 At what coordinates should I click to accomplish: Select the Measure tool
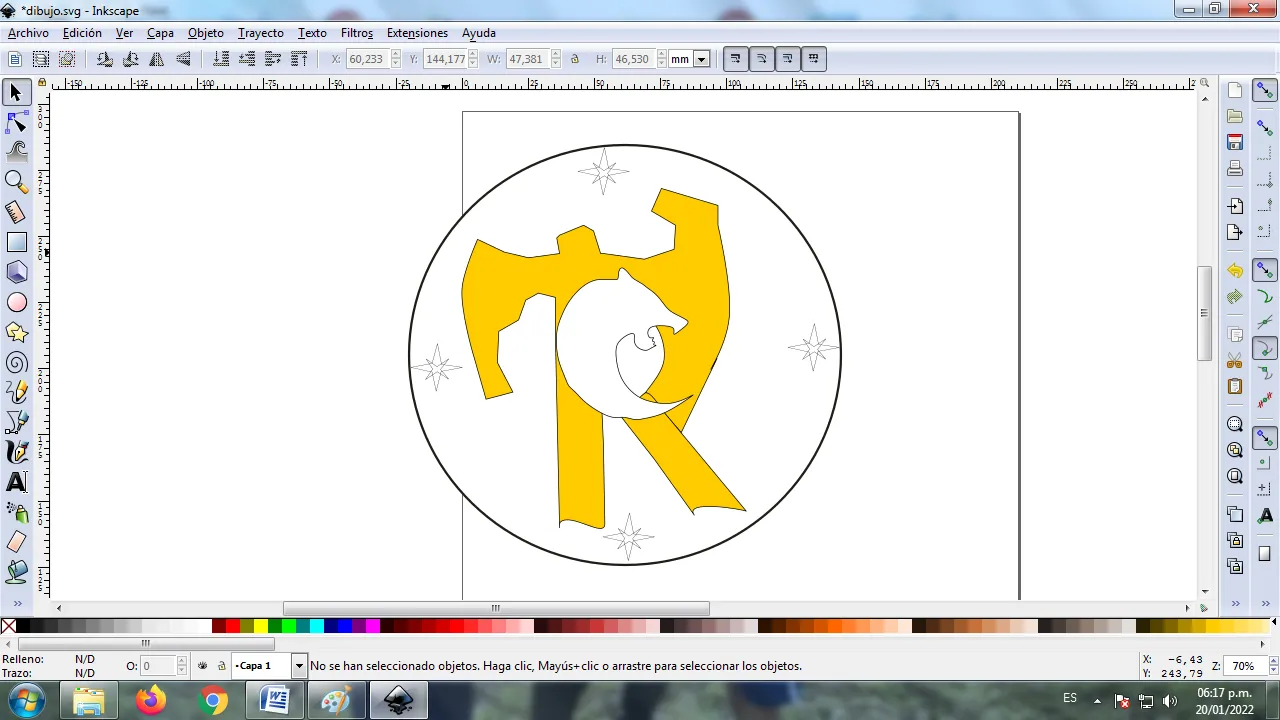point(16,212)
